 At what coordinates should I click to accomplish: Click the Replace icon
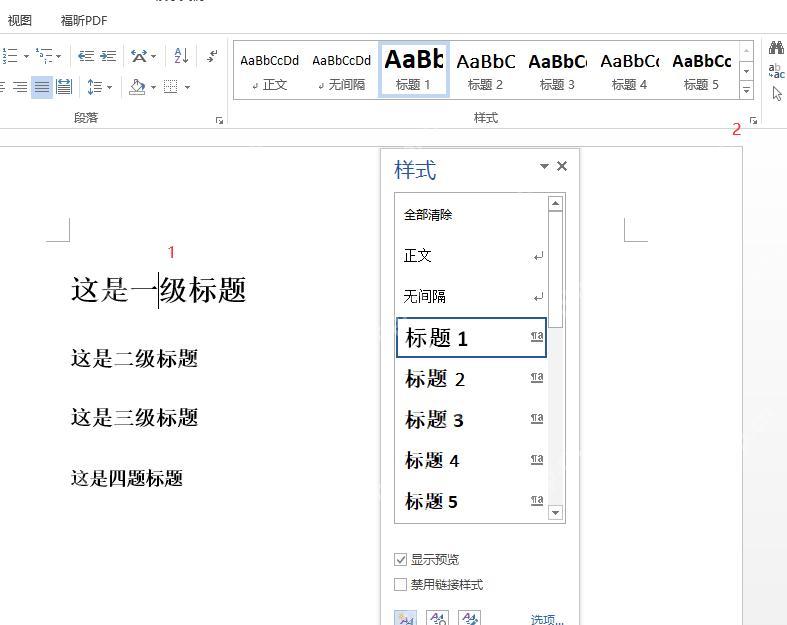[x=776, y=71]
